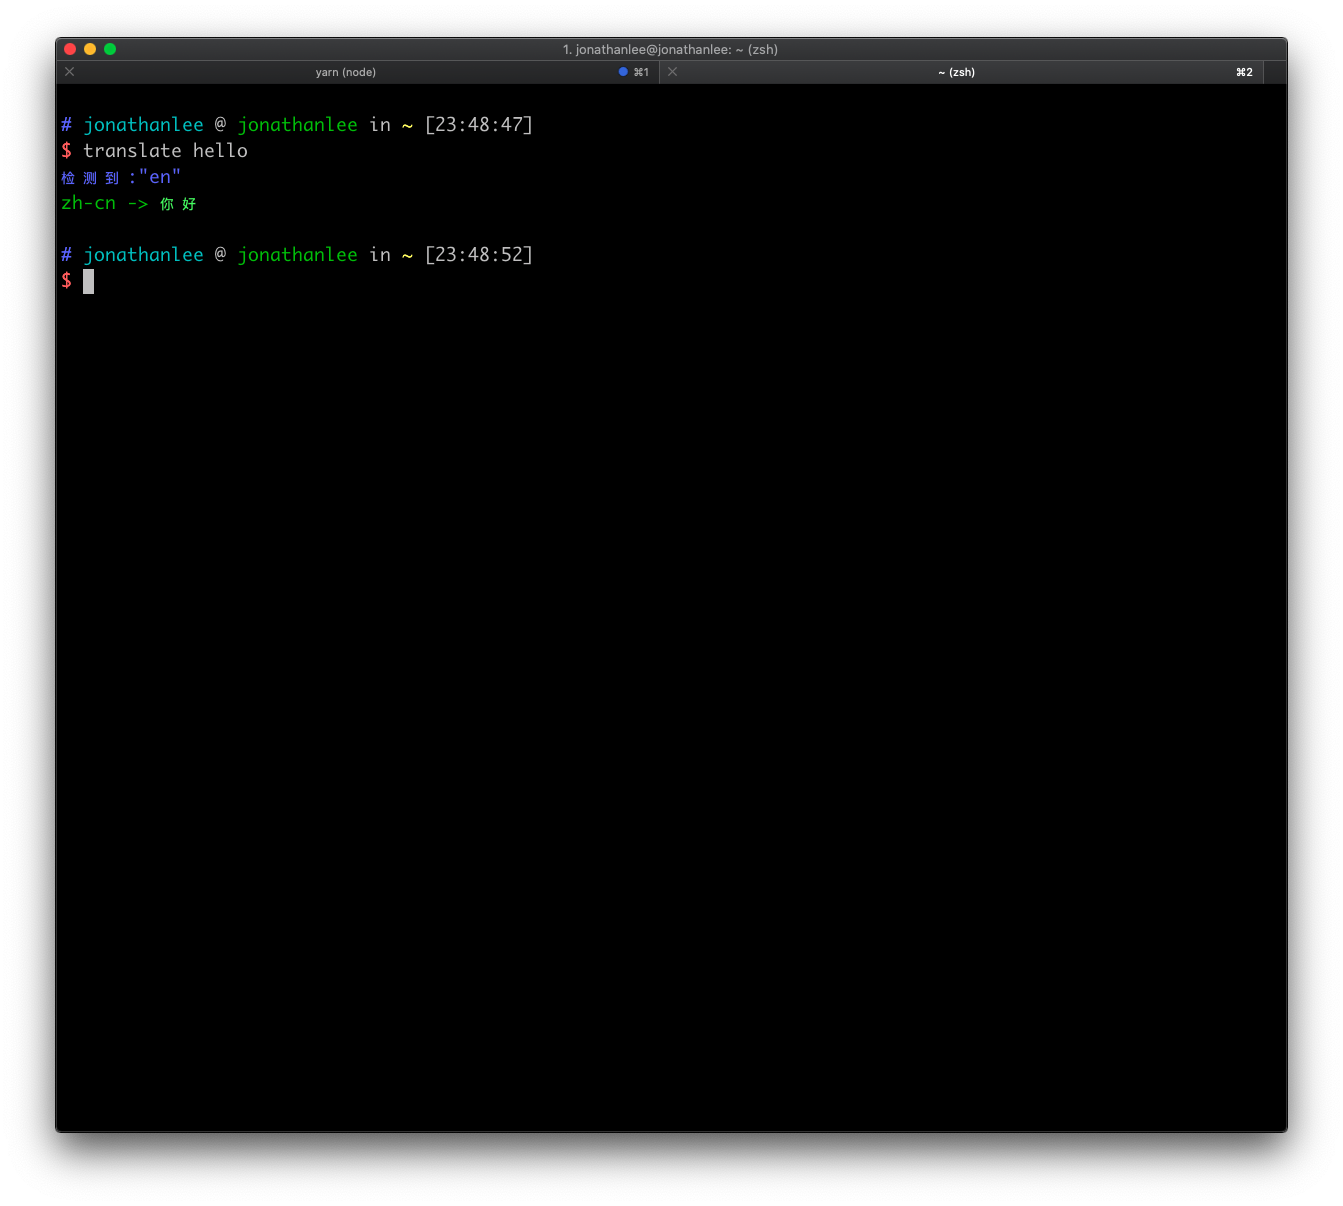This screenshot has height=1206, width=1343.
Task: Switch to the yarn (node) tab
Action: [x=345, y=72]
